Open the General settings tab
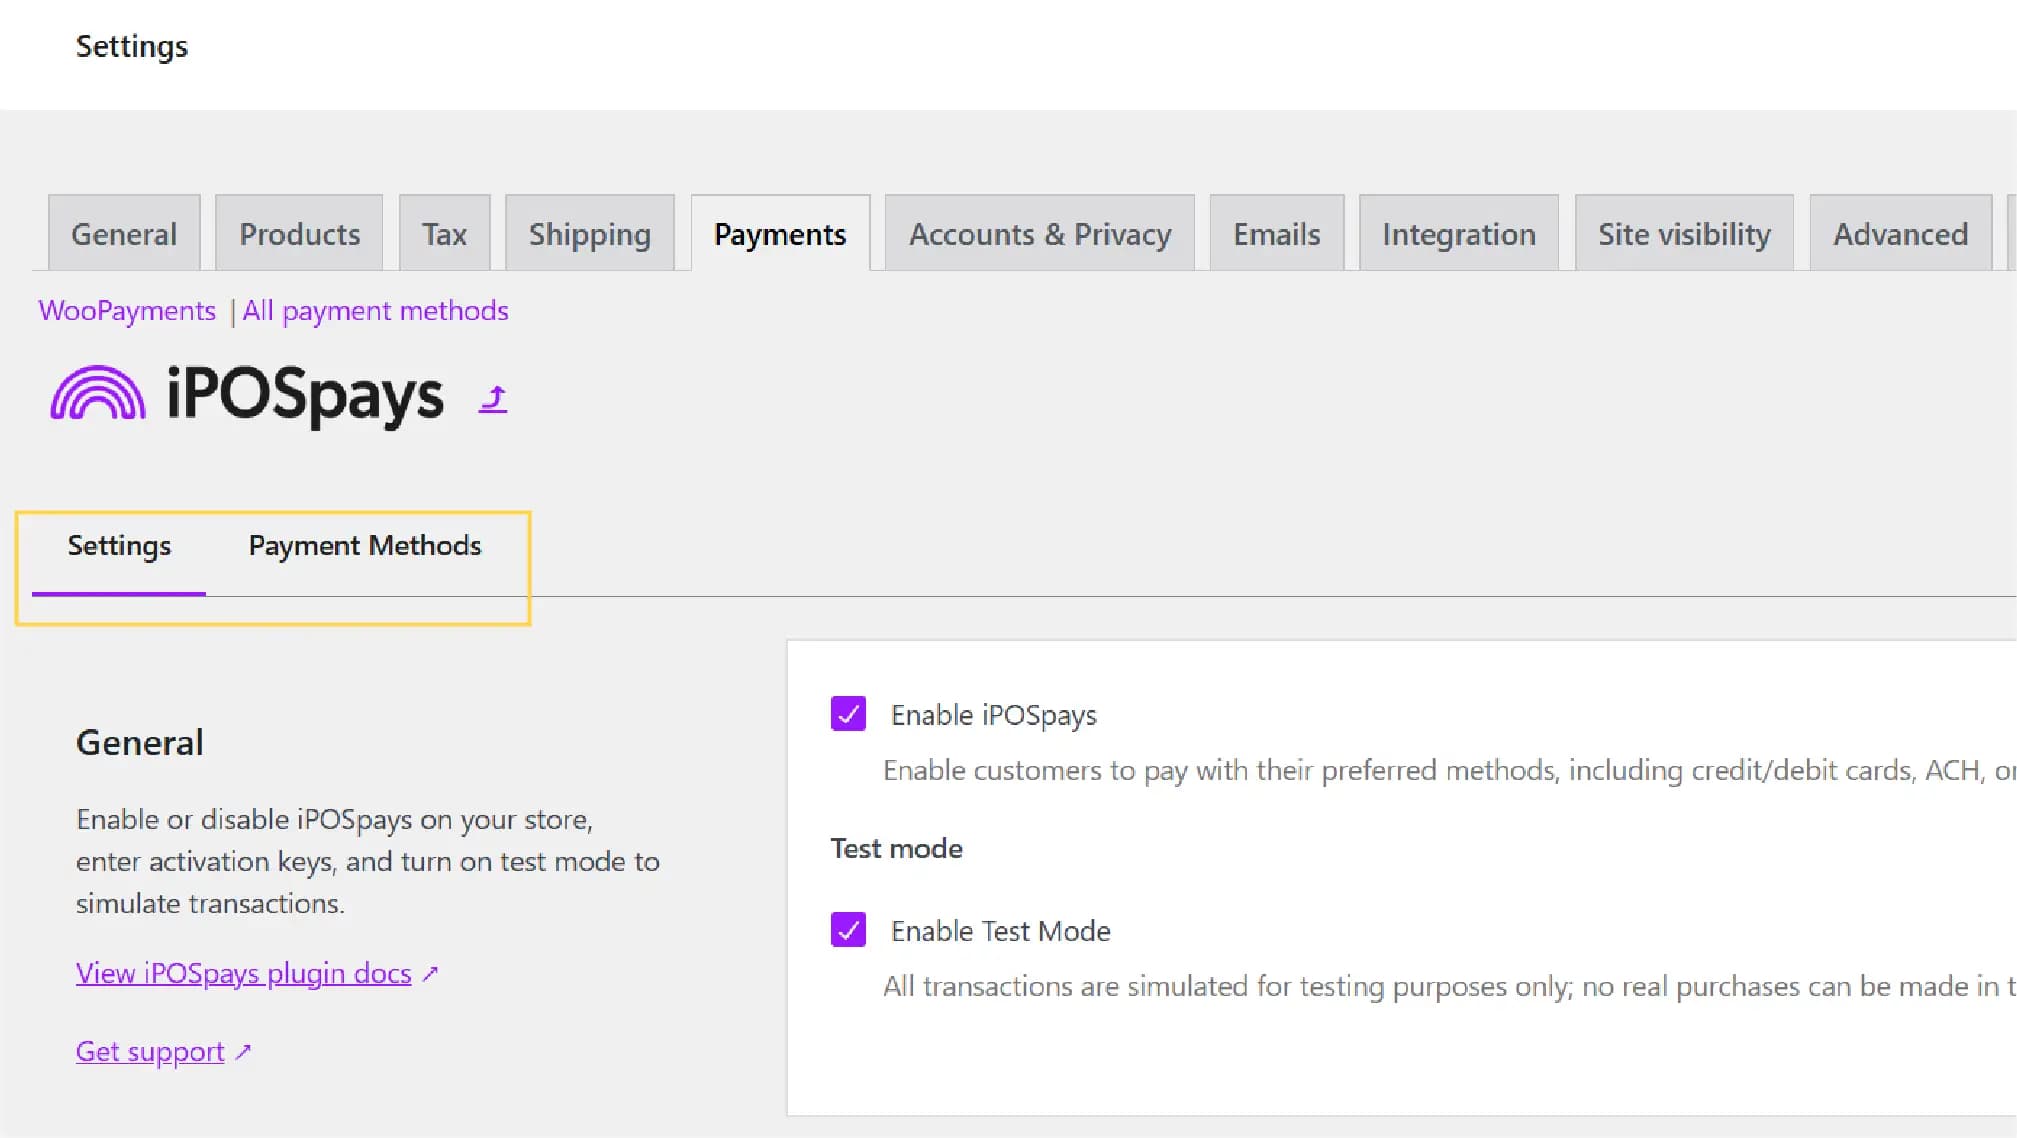Viewport: 2017px width, 1138px height. point(124,234)
